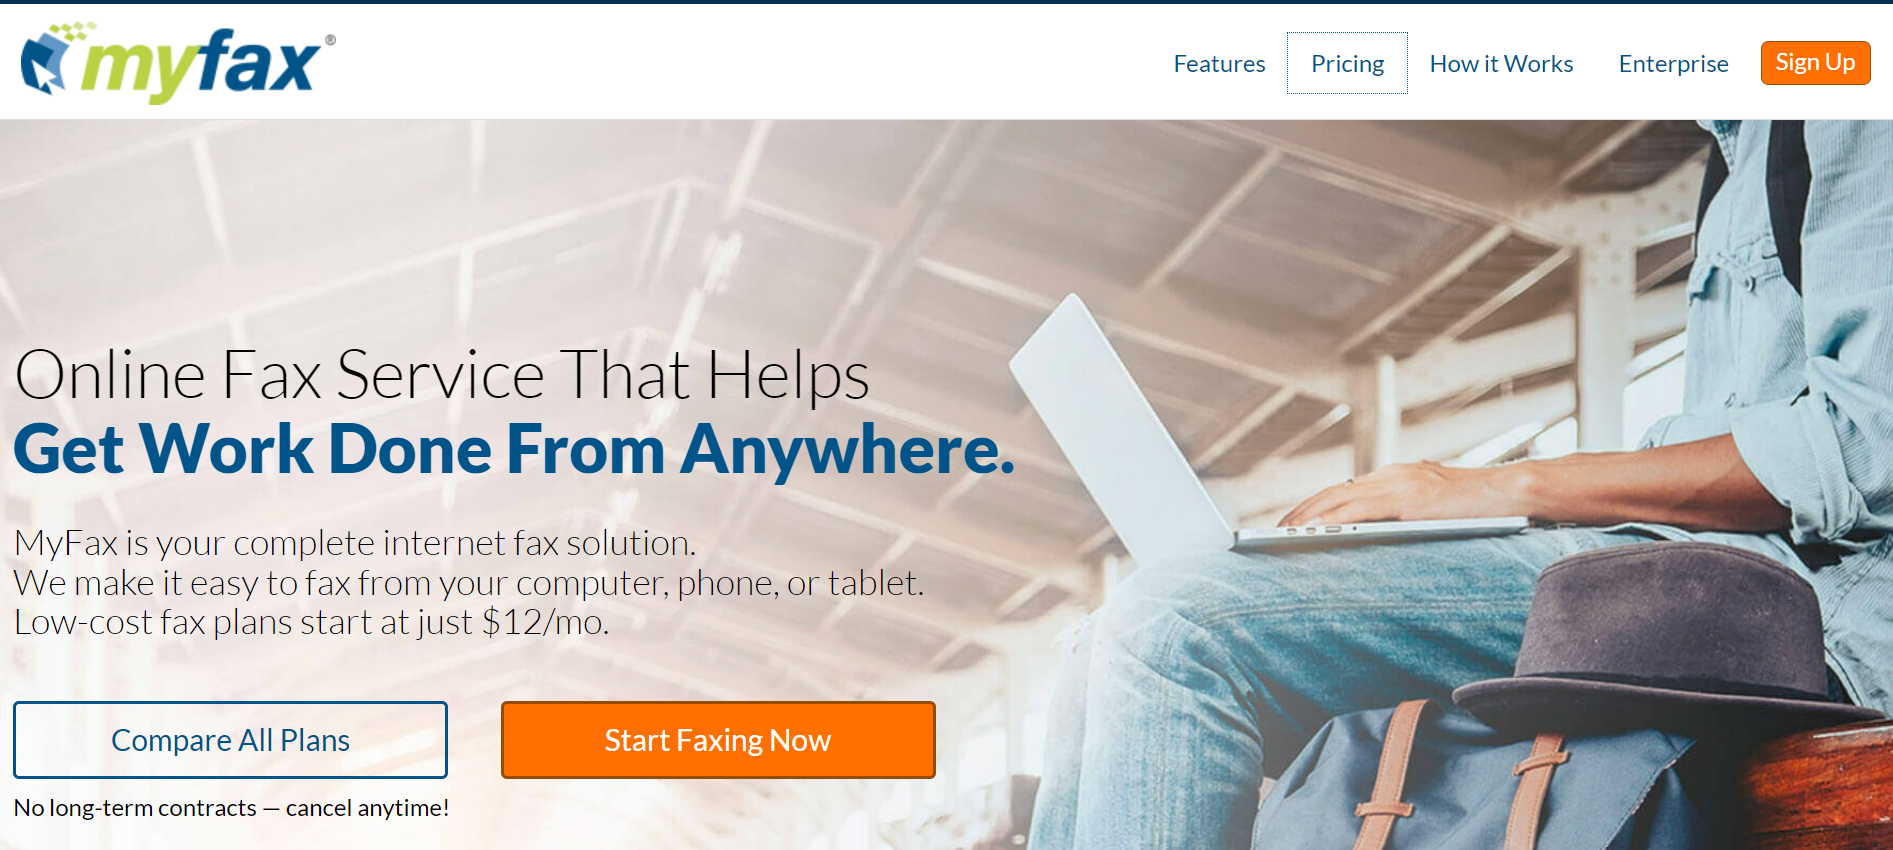The height and width of the screenshot is (850, 1893).
Task: Click the 'Online Fax Service That Helps' heading
Action: 442,376
